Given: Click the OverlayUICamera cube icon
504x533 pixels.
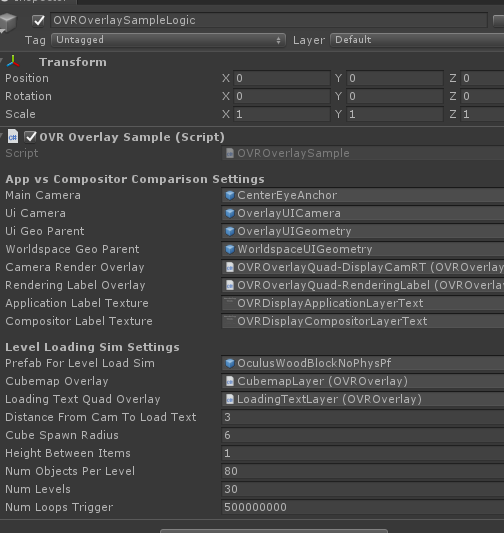Looking at the screenshot, I should [x=230, y=213].
